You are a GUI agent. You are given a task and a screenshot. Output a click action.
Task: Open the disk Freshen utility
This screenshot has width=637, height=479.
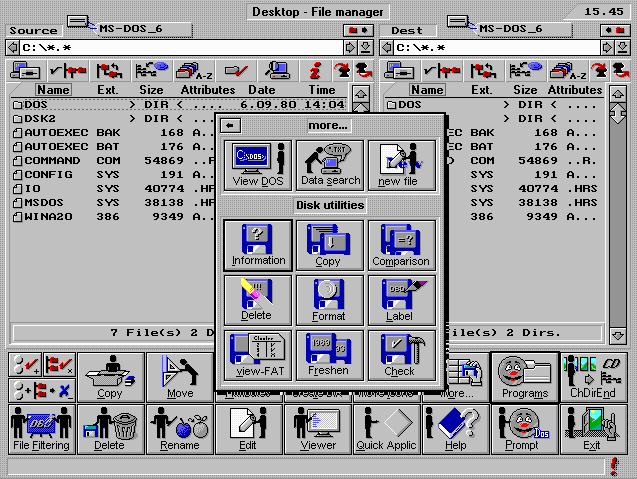point(330,355)
